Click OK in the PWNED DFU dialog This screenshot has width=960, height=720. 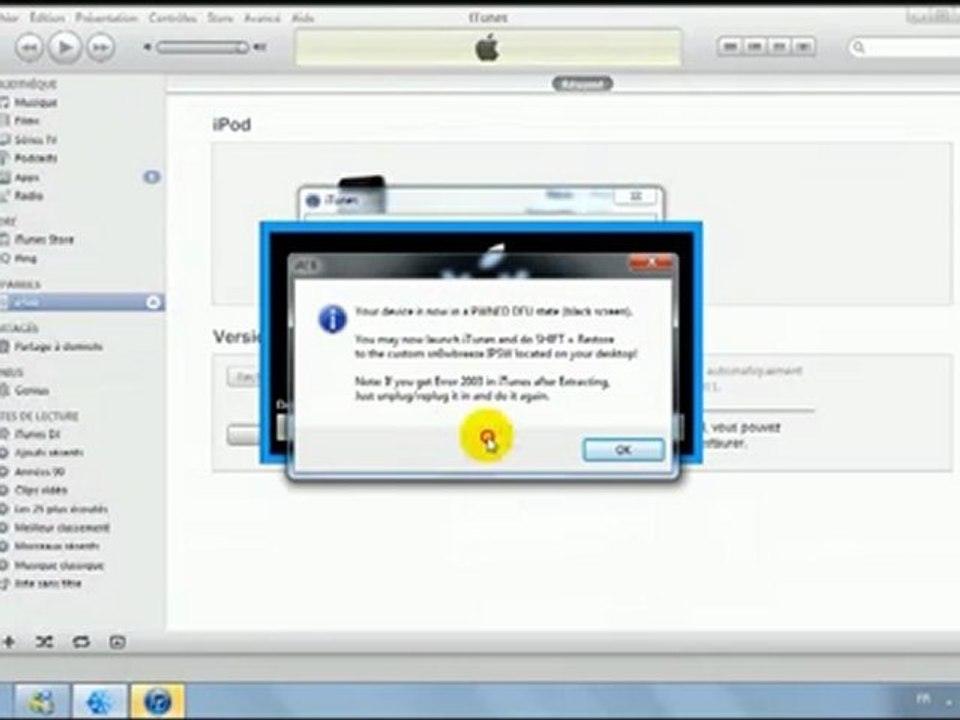tap(623, 450)
